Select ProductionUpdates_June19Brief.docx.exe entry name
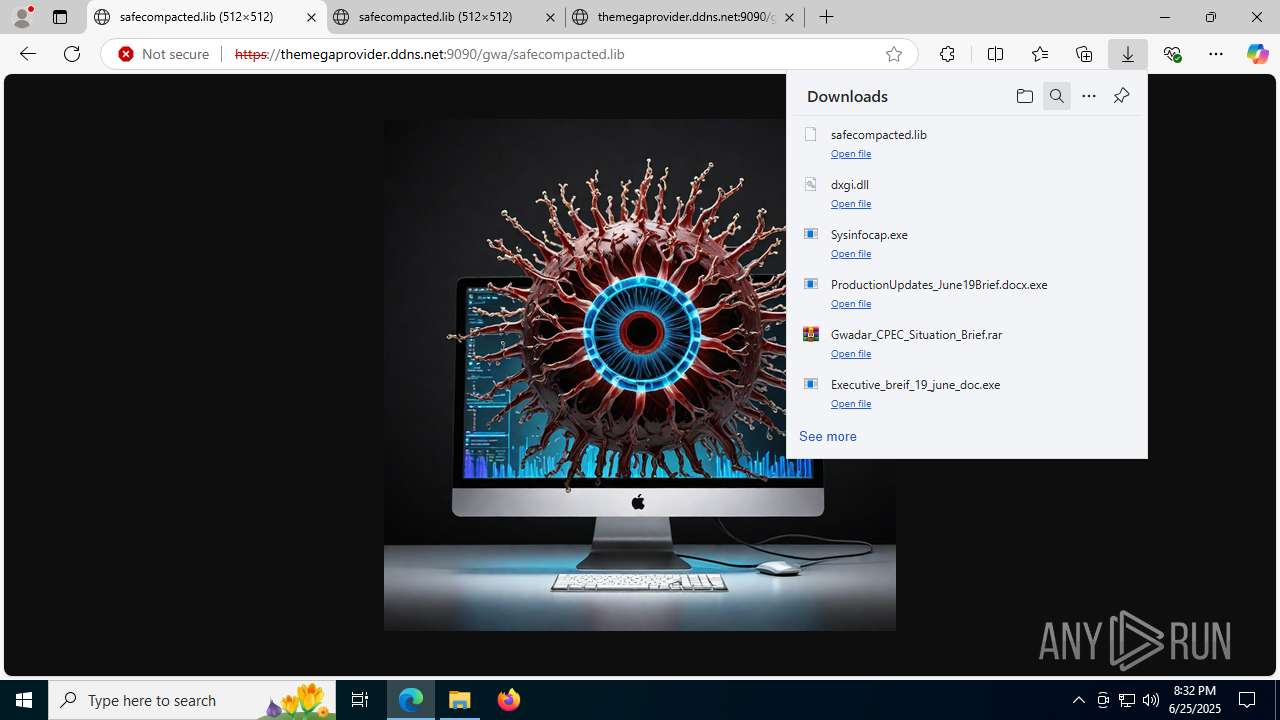This screenshot has width=1280, height=720. point(939,284)
